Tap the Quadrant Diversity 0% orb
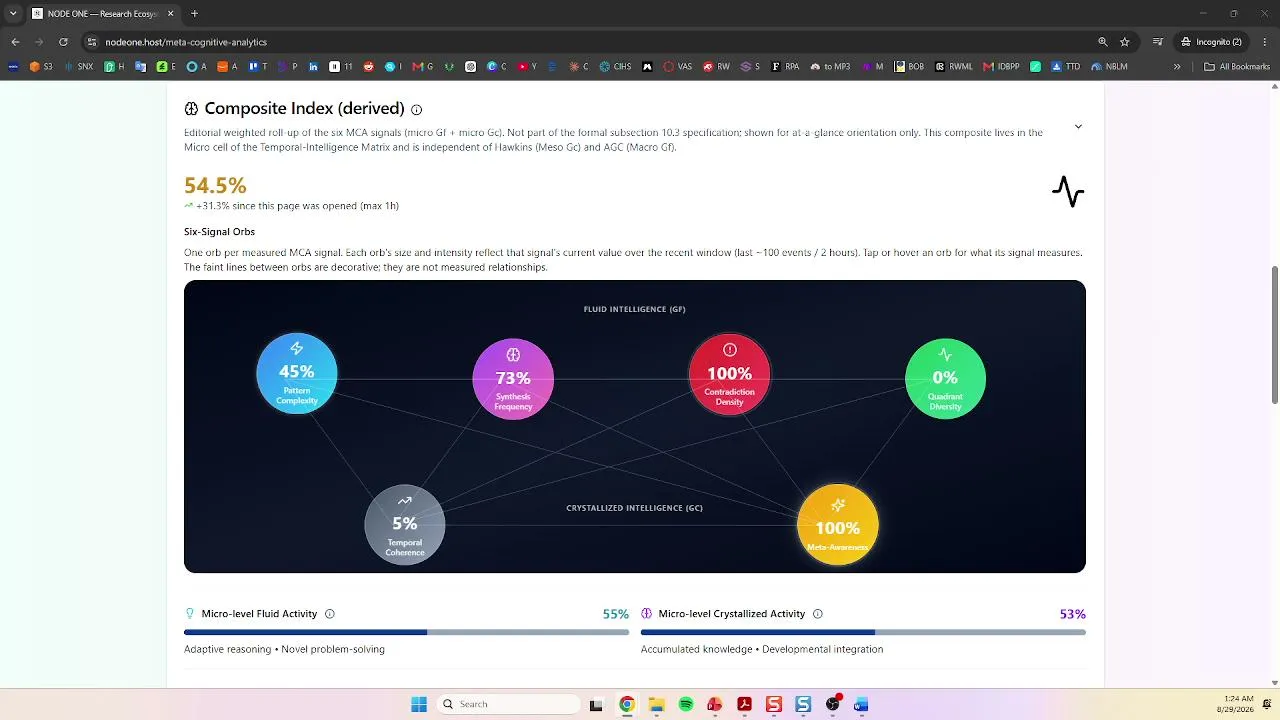1280x720 pixels. [x=945, y=379]
